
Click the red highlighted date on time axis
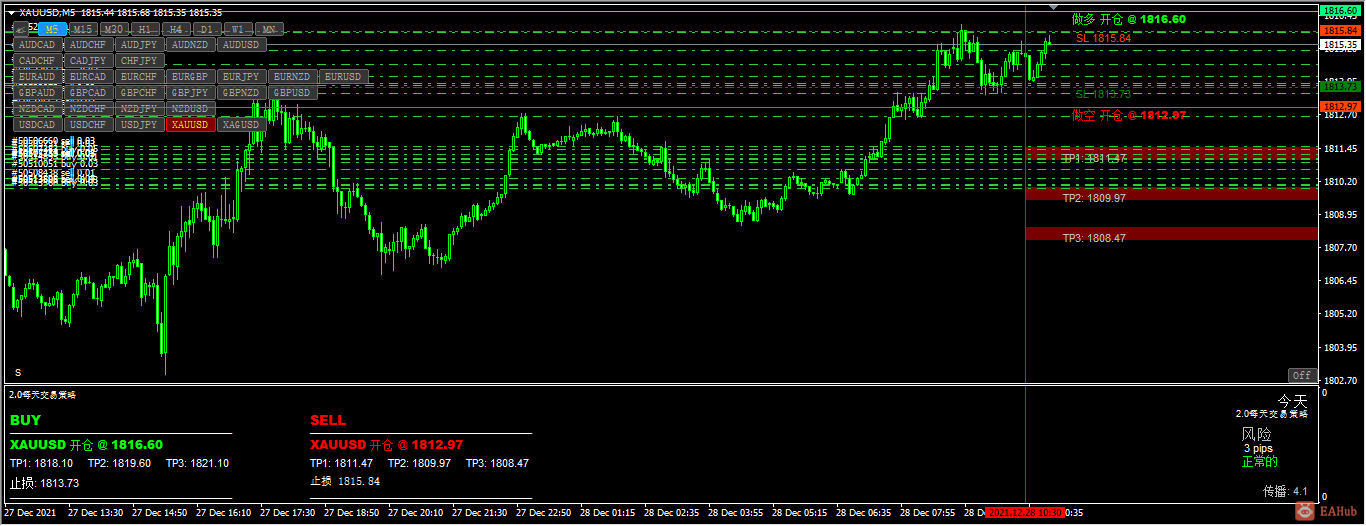click(1025, 513)
